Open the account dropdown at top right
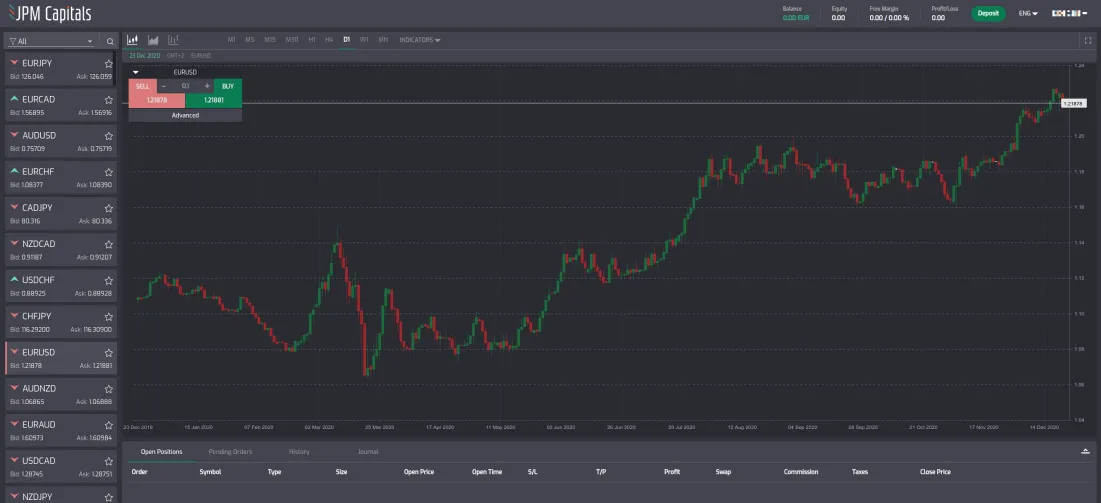The height and width of the screenshot is (503, 1101). (x=1069, y=13)
